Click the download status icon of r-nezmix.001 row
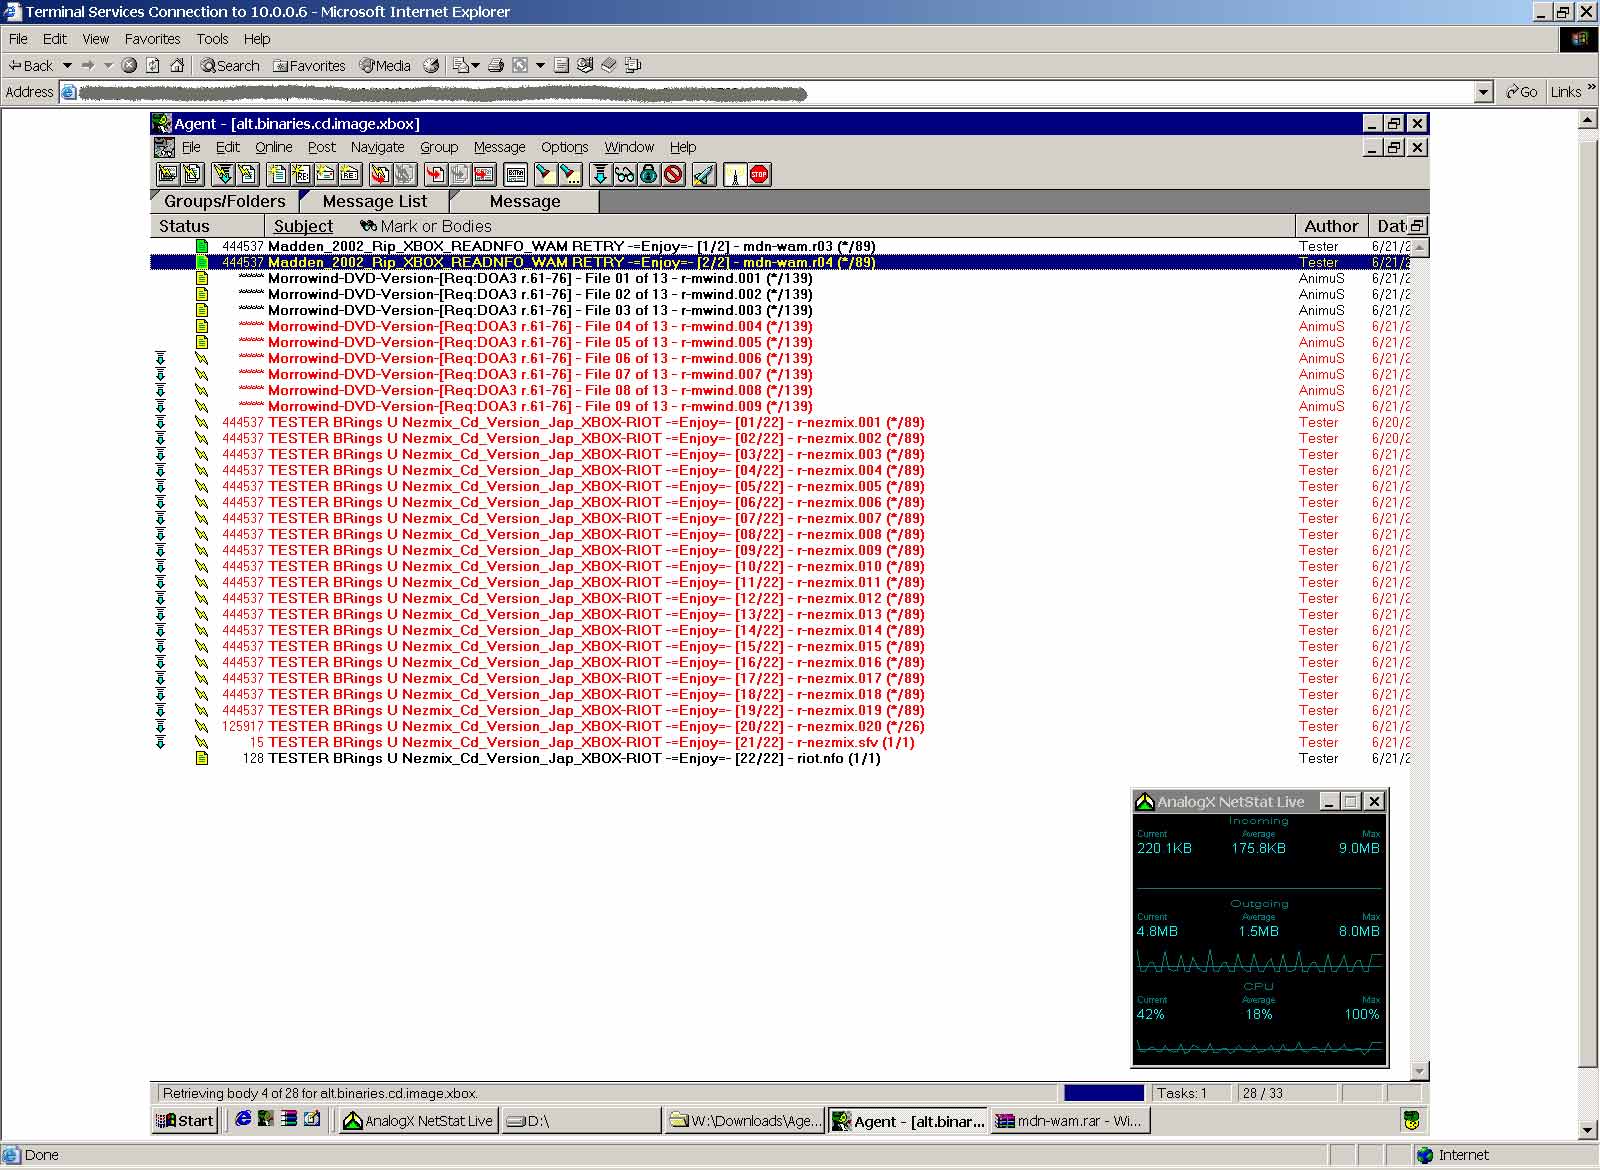 click(160, 423)
